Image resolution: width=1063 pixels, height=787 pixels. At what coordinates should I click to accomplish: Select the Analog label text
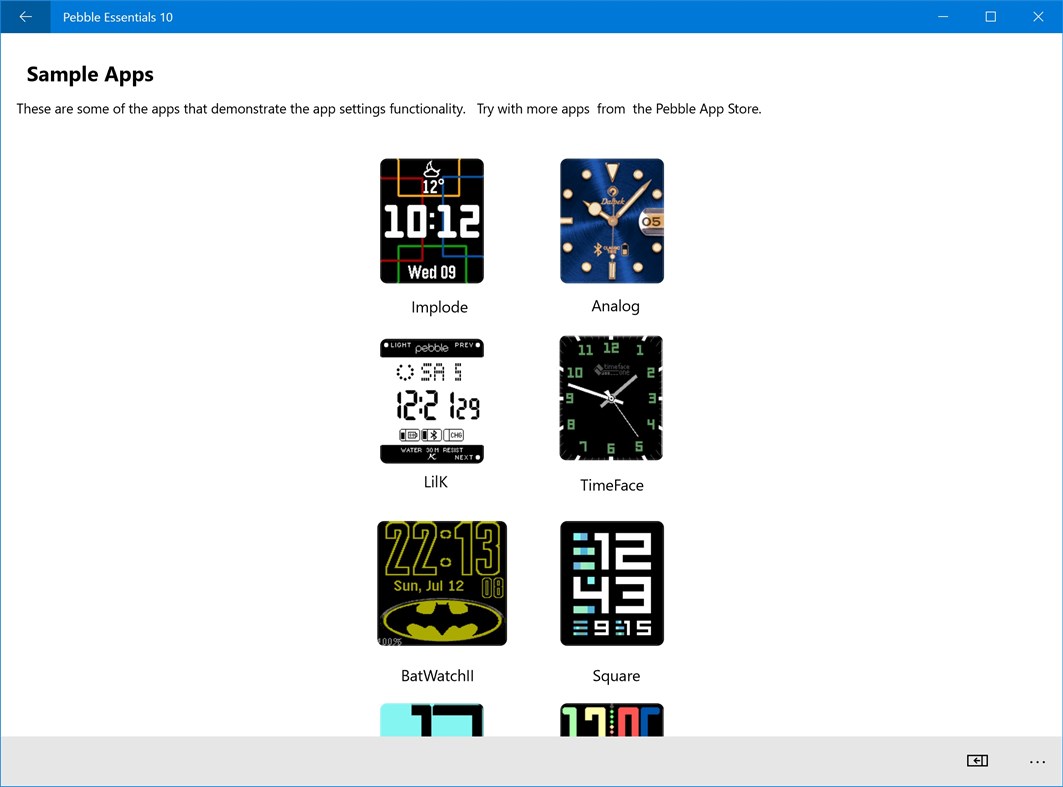(614, 306)
